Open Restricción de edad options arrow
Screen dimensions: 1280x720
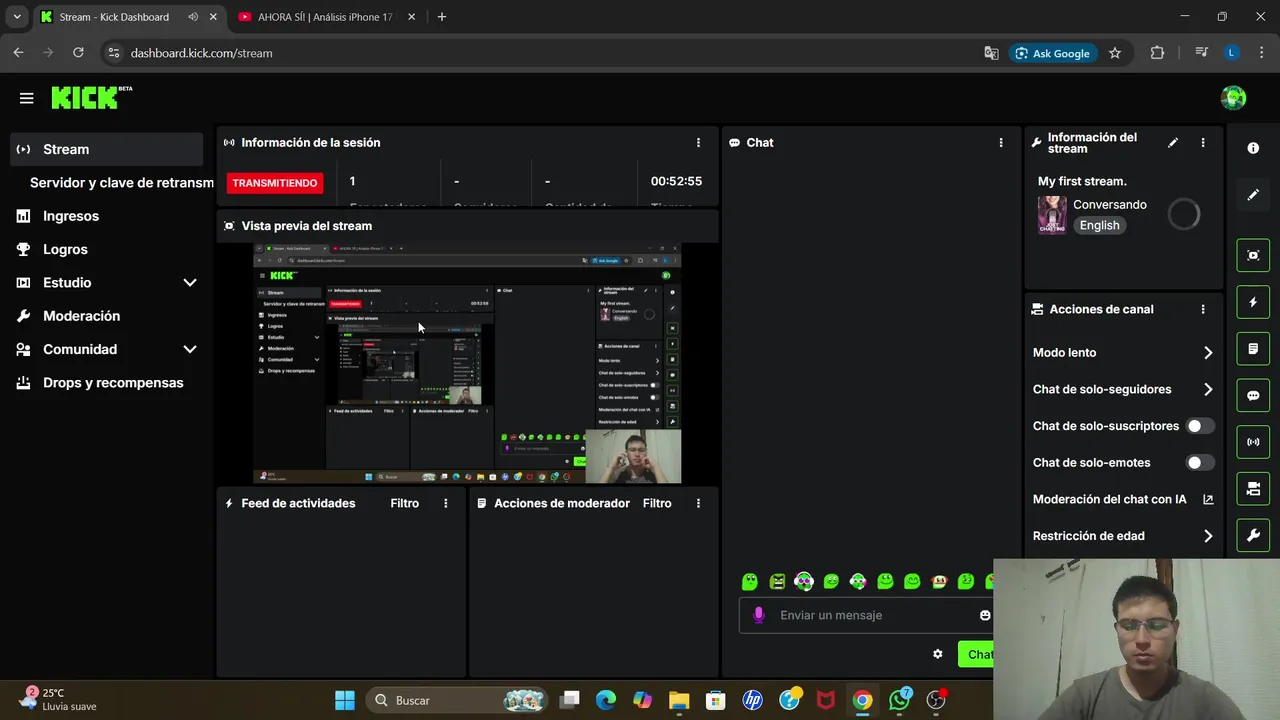(x=1208, y=536)
